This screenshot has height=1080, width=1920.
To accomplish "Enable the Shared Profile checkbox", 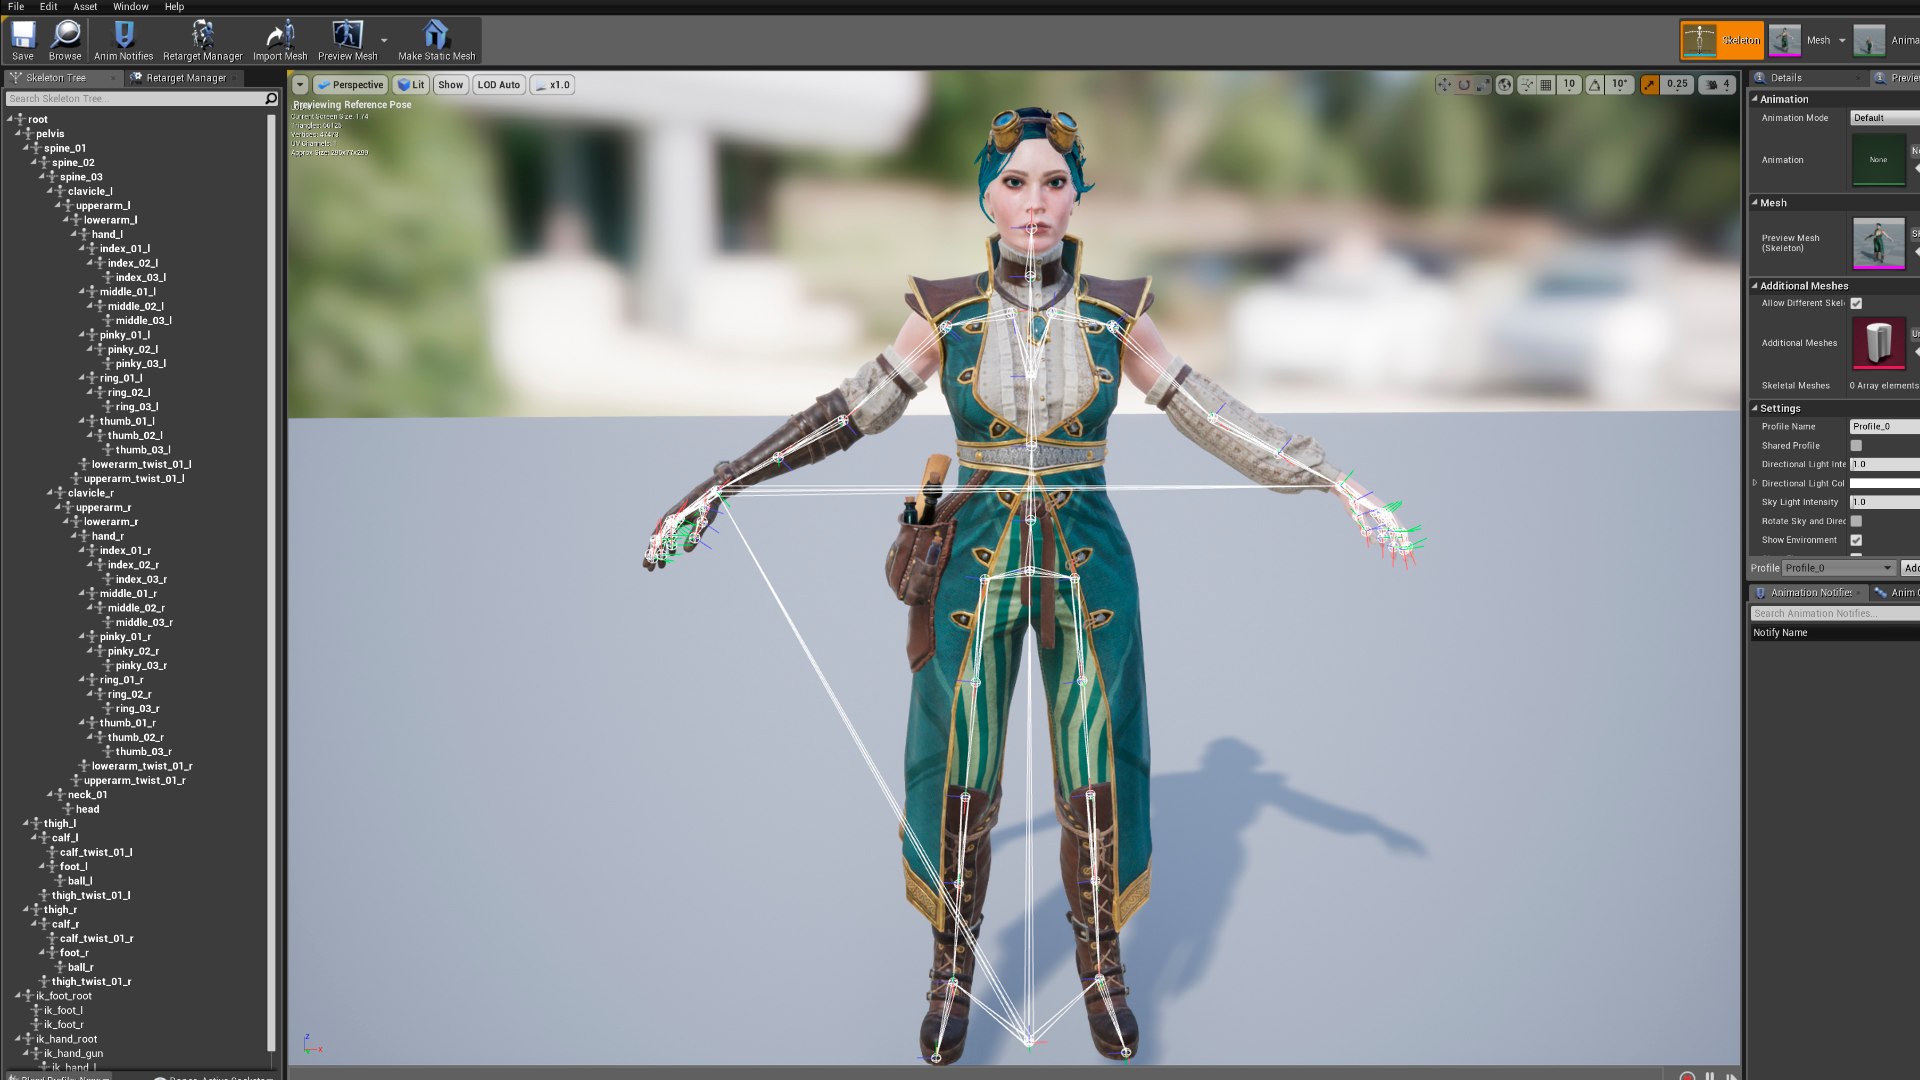I will [x=1856, y=446].
